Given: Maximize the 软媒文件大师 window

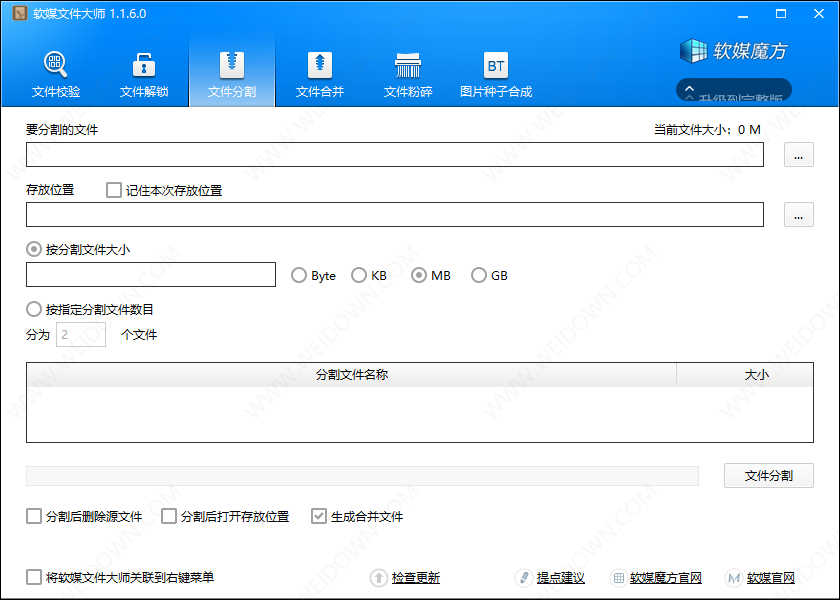Looking at the screenshot, I should 781,14.
